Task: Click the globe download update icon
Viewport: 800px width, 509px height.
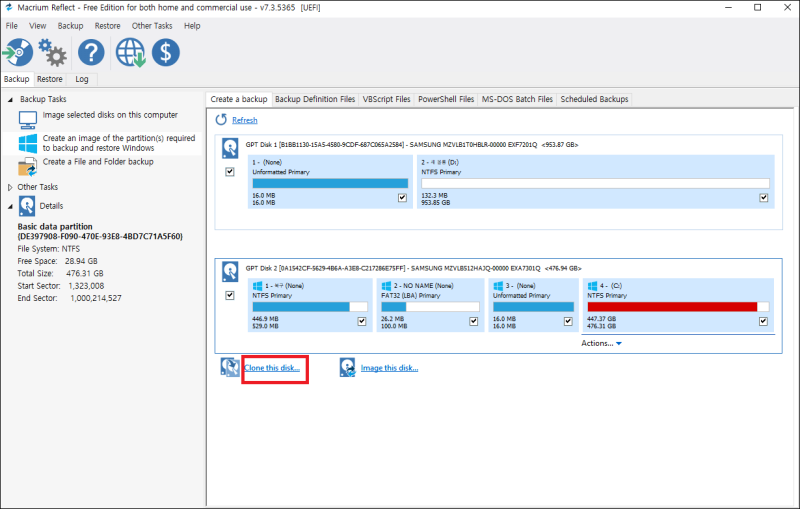Action: [x=131, y=53]
